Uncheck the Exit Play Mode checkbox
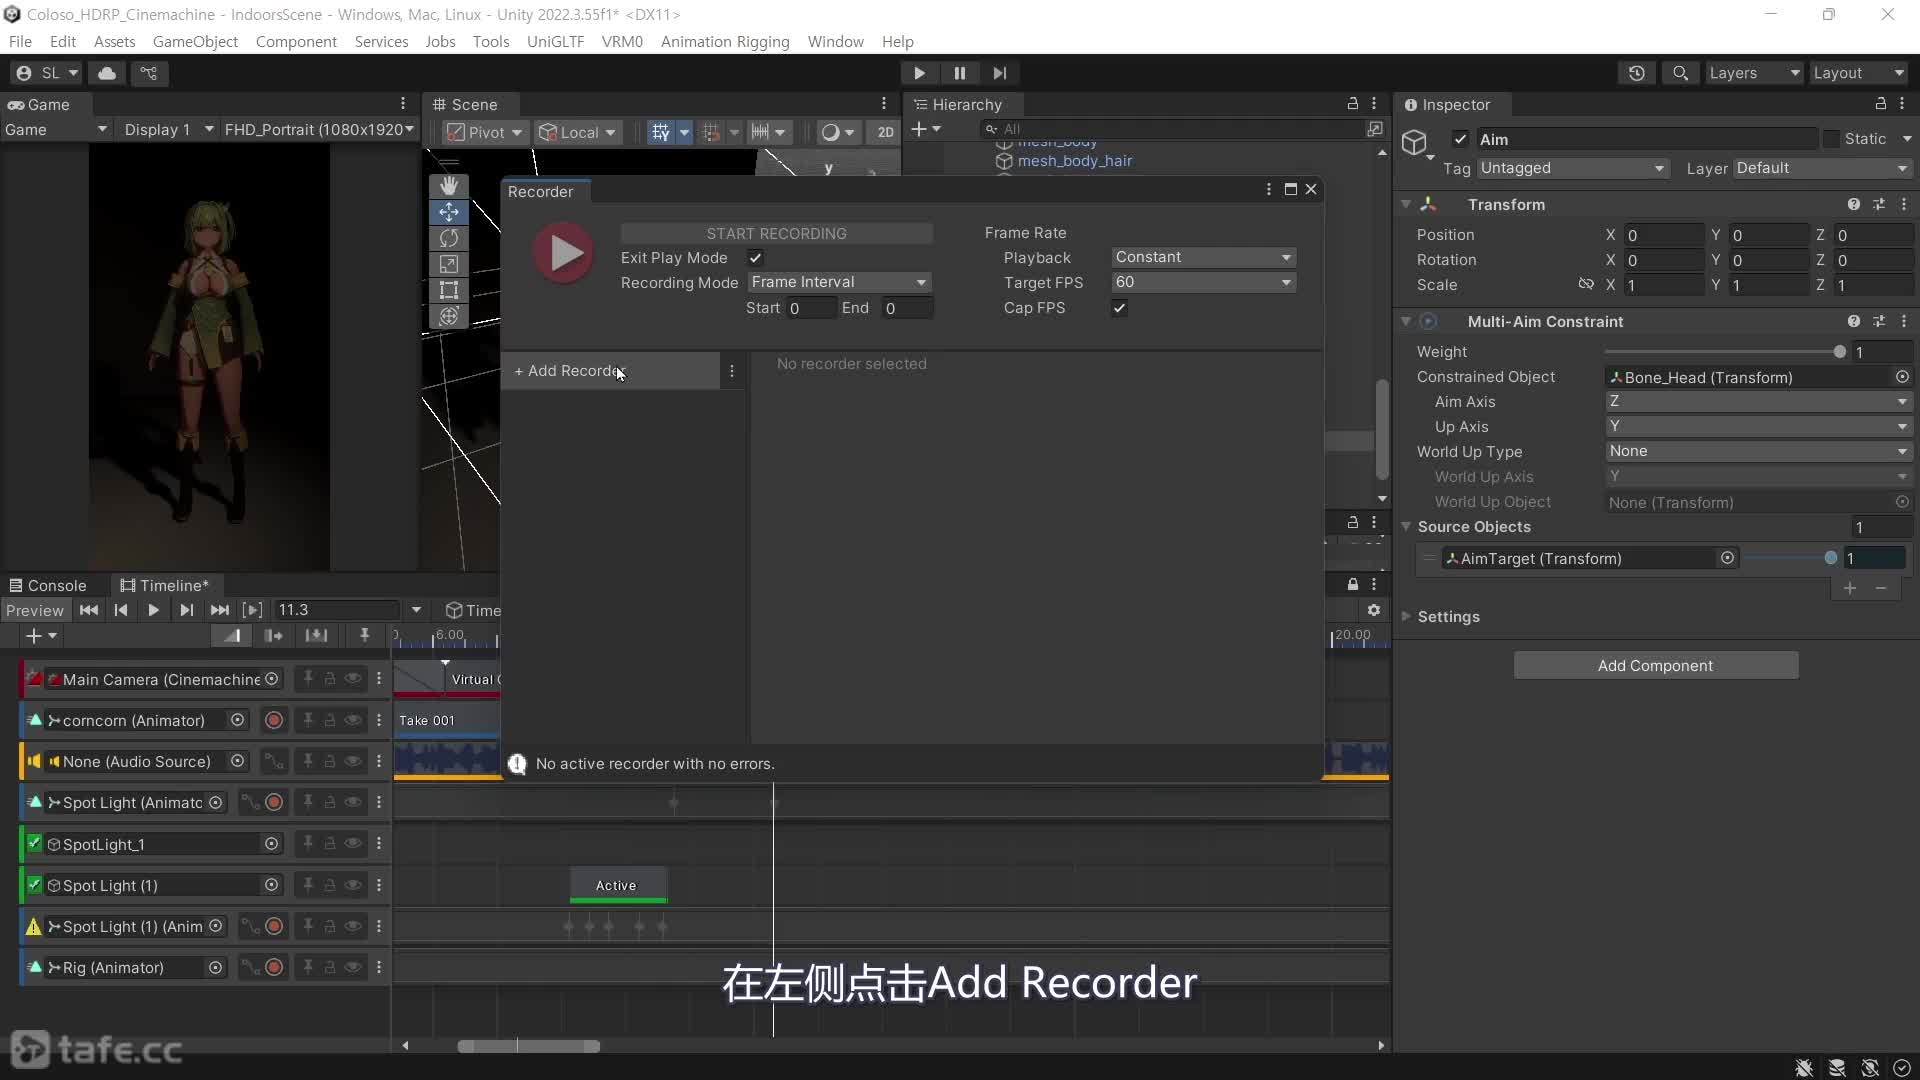 tap(755, 257)
